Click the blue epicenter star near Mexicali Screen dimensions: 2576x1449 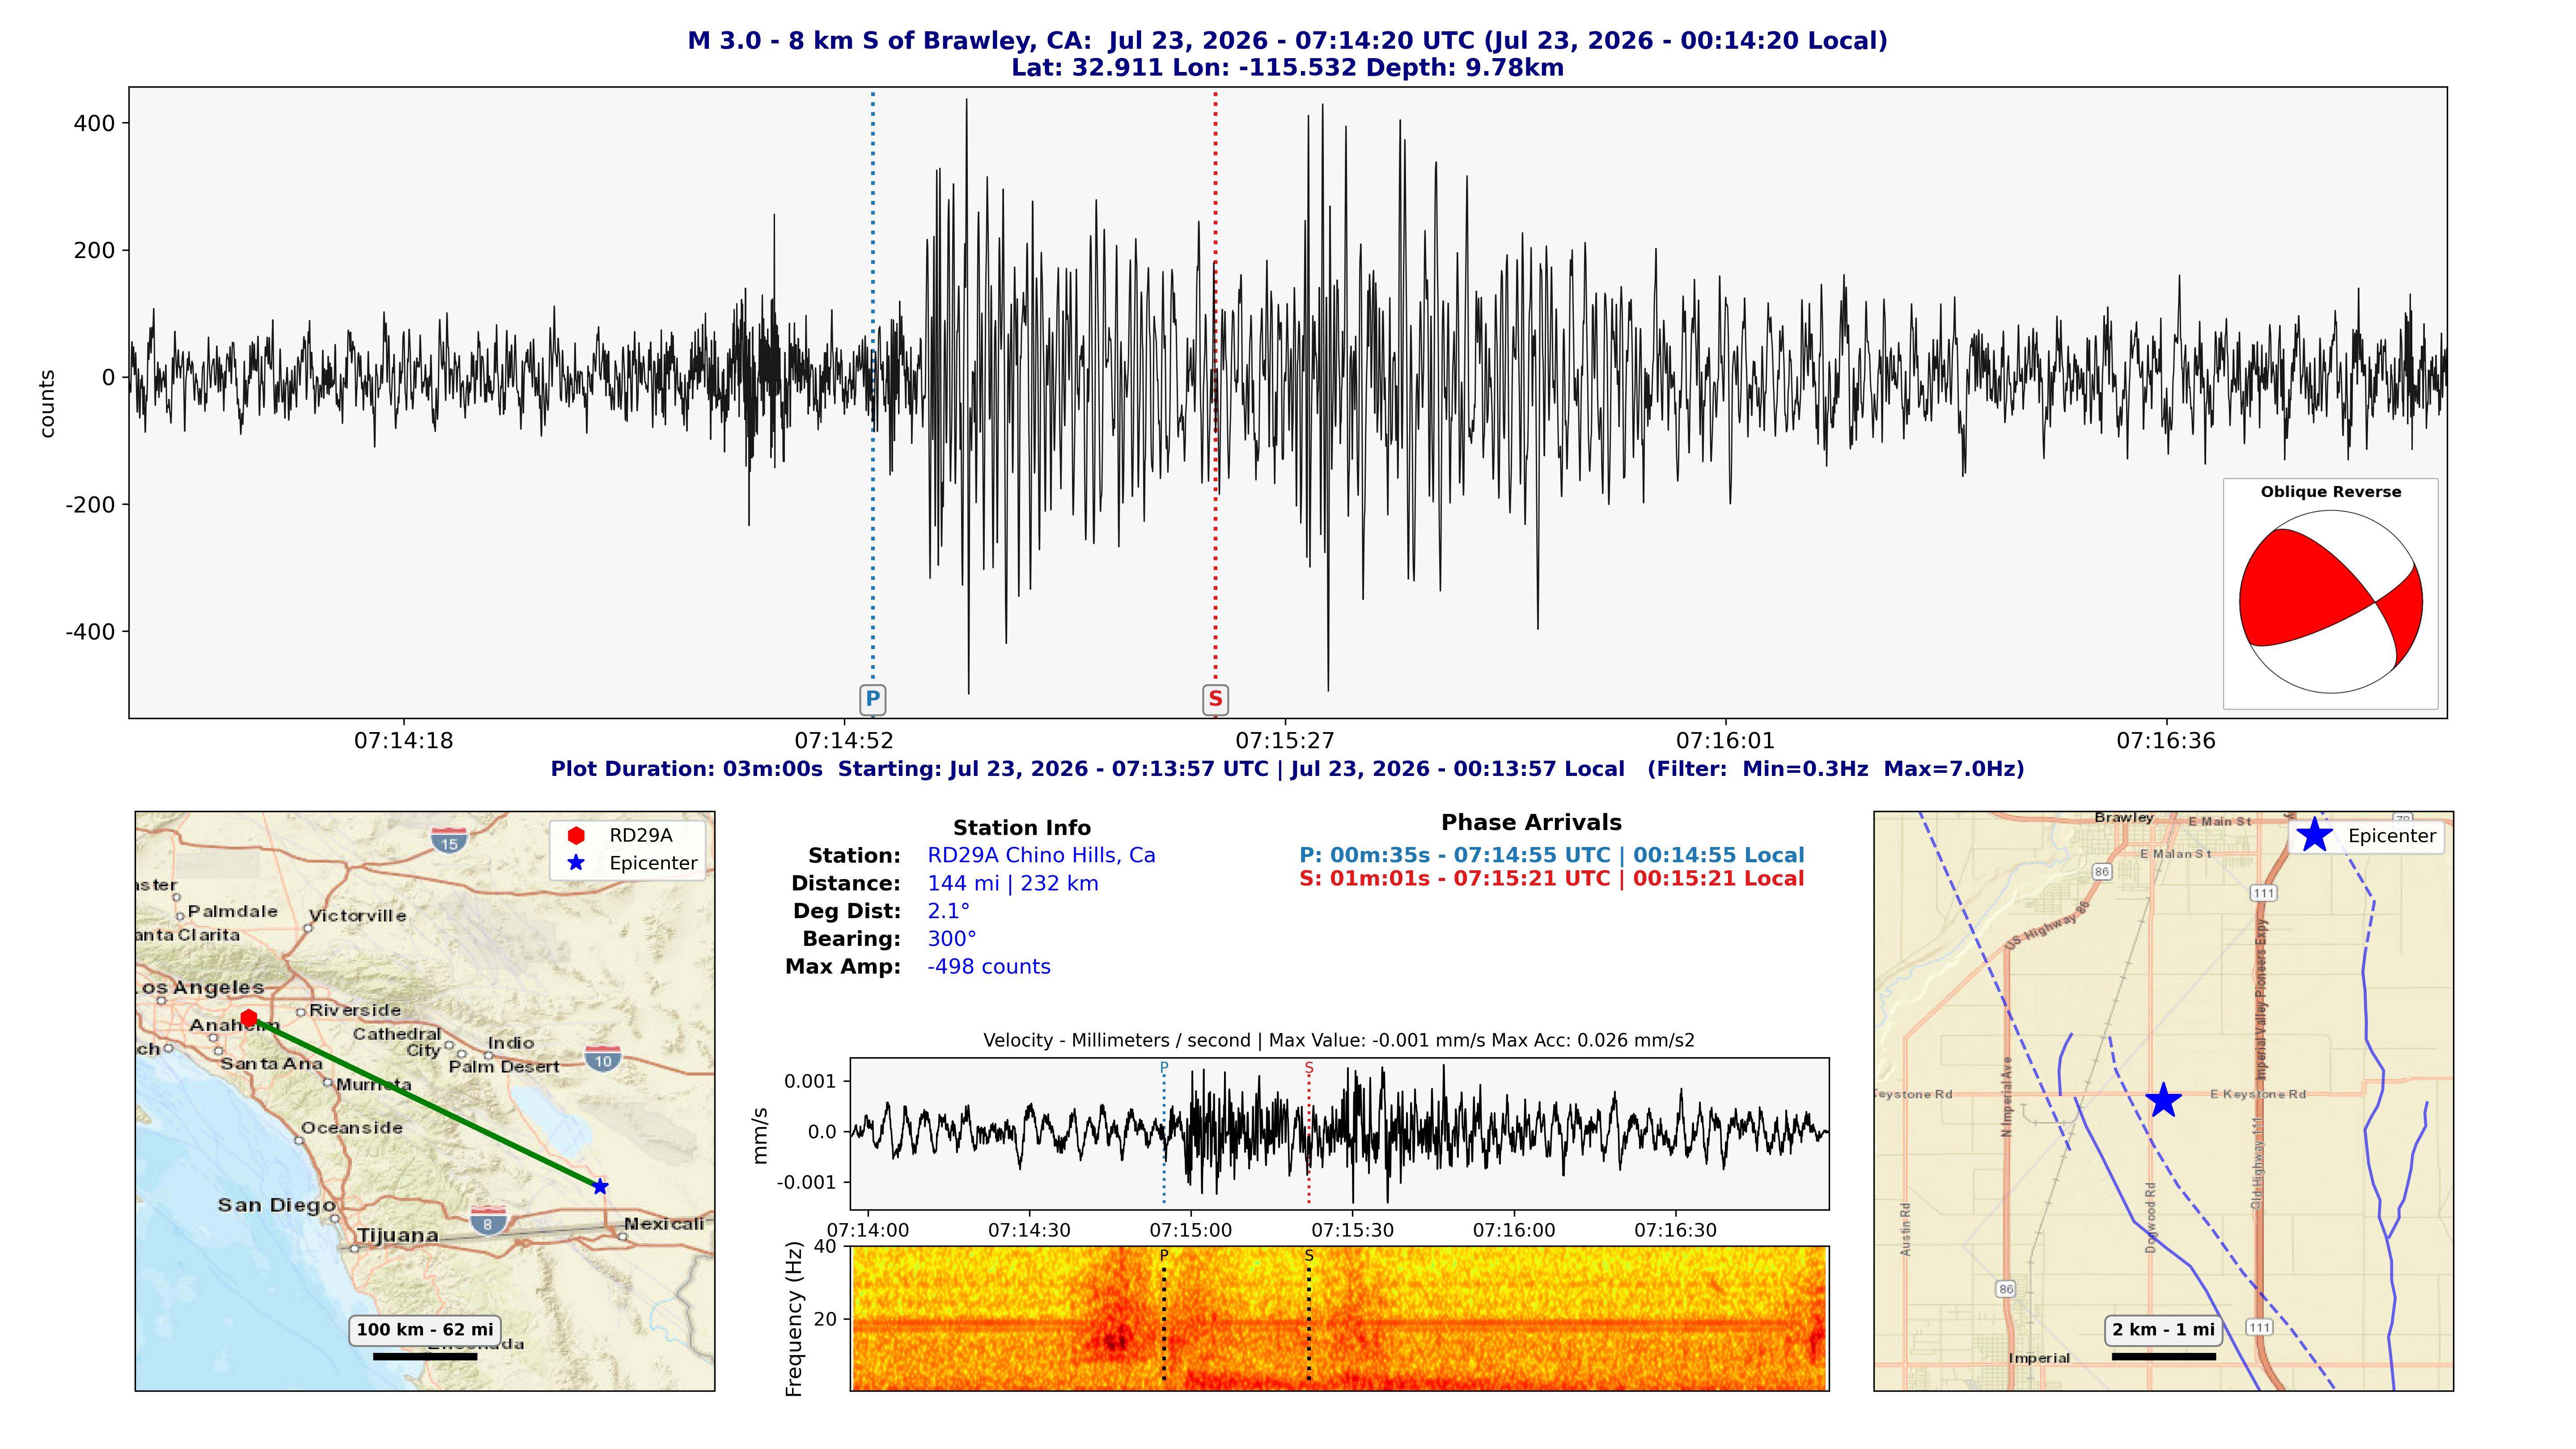pos(600,1187)
